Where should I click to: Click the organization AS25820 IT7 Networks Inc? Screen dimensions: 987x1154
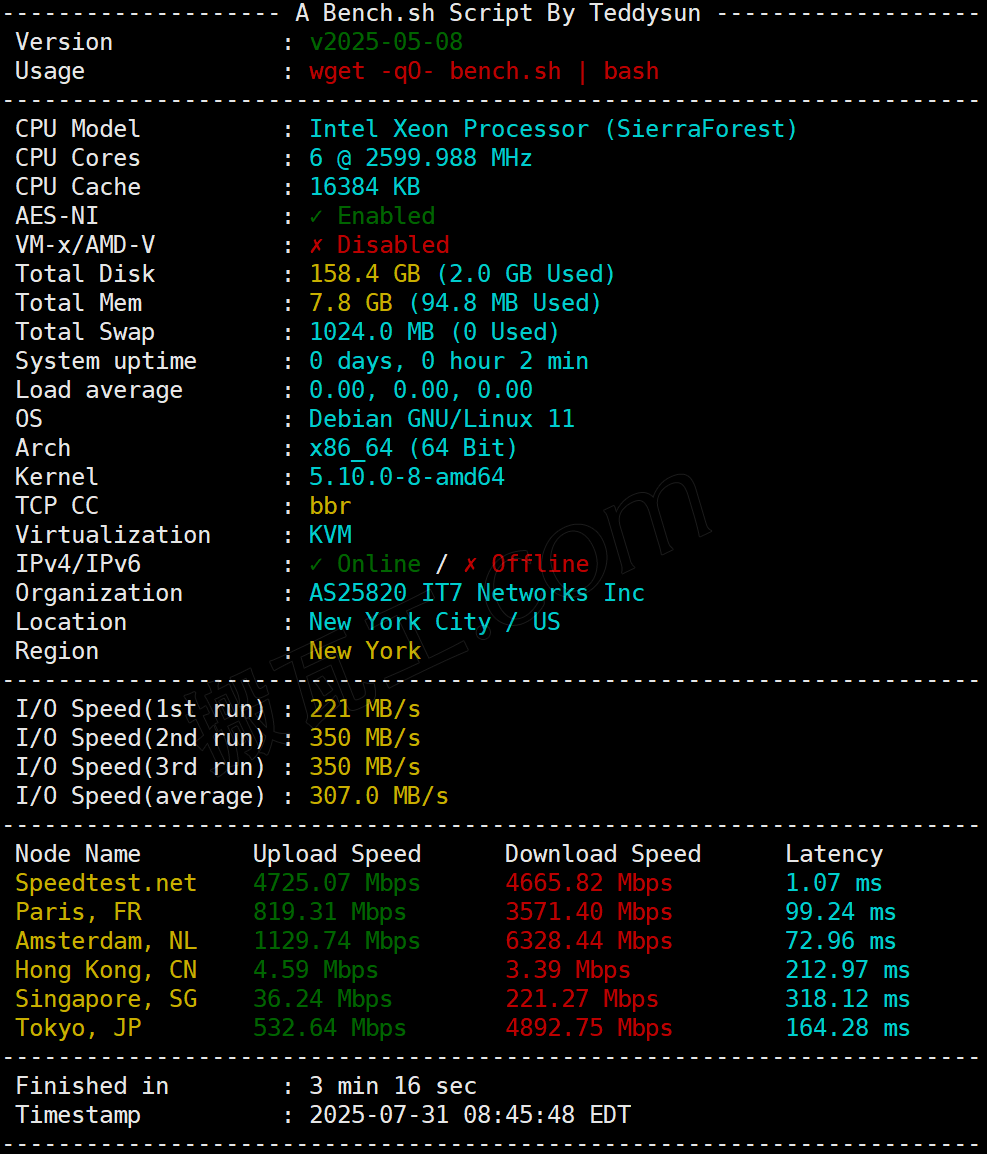click(477, 593)
